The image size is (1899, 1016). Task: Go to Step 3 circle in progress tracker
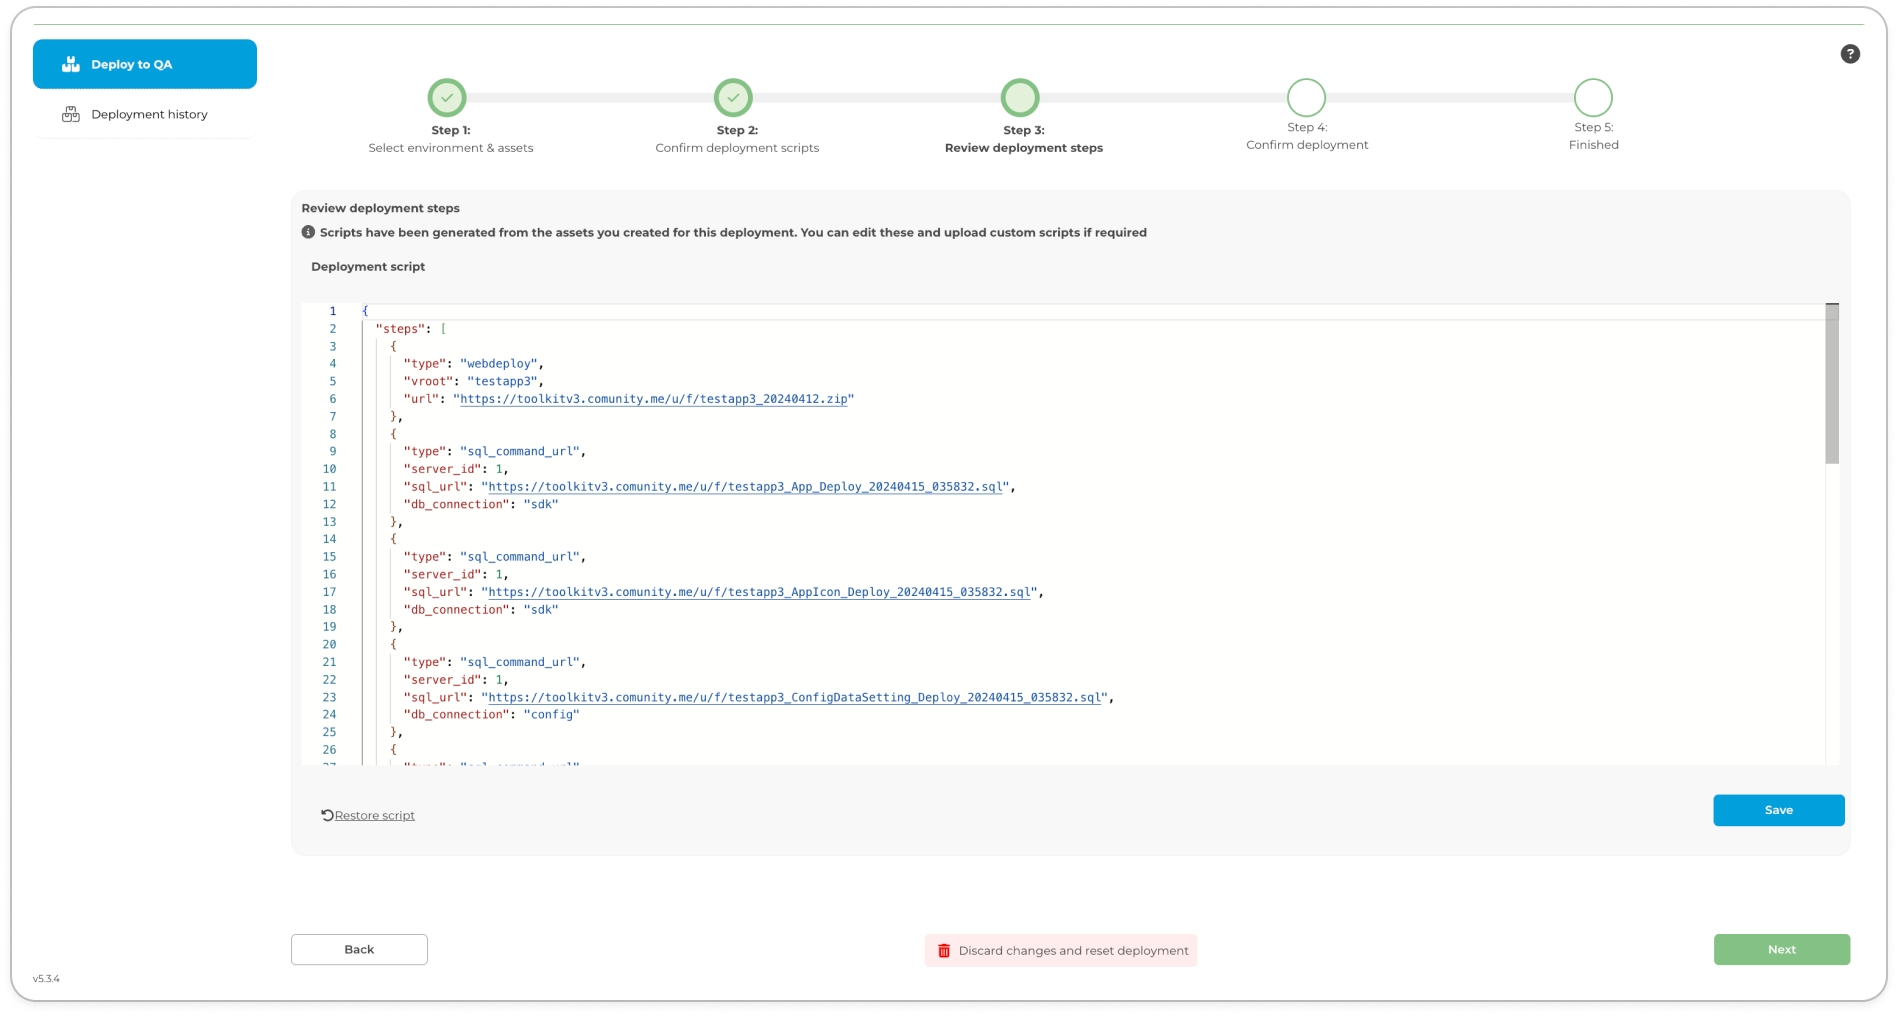click(1020, 98)
